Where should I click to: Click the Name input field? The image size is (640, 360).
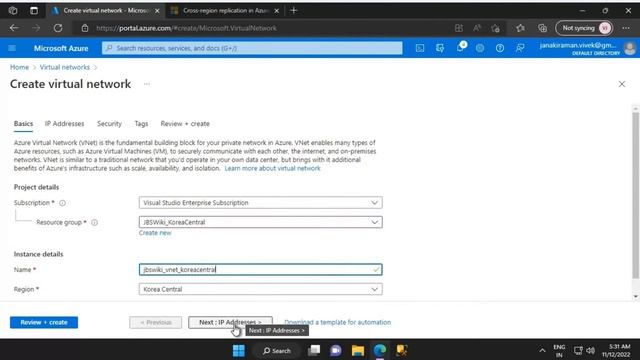pos(260,269)
